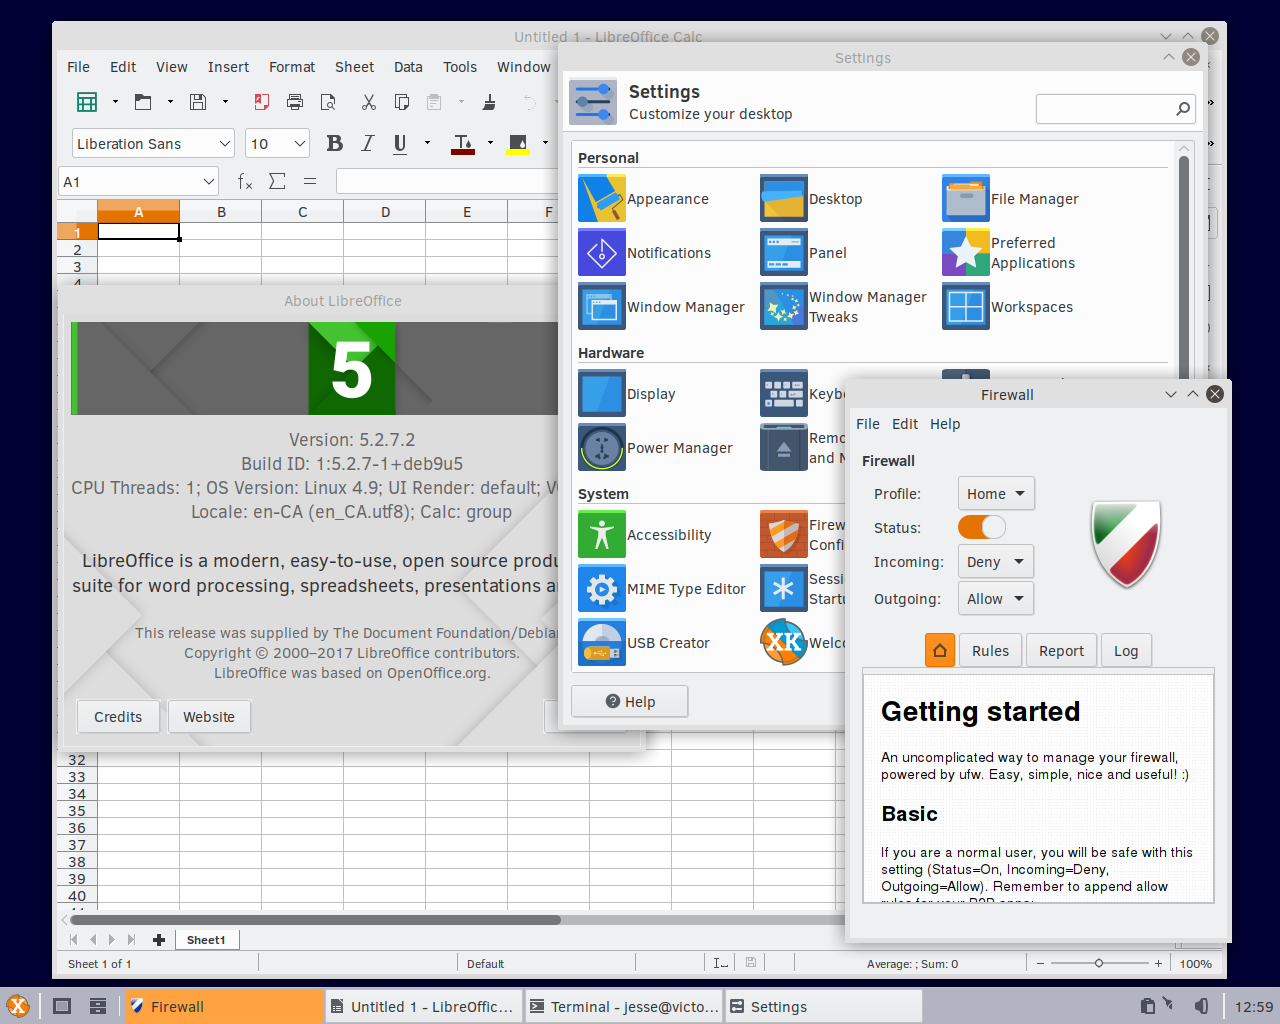Click the Settings search field
Viewport: 1280px width, 1024px height.
tap(1116, 109)
